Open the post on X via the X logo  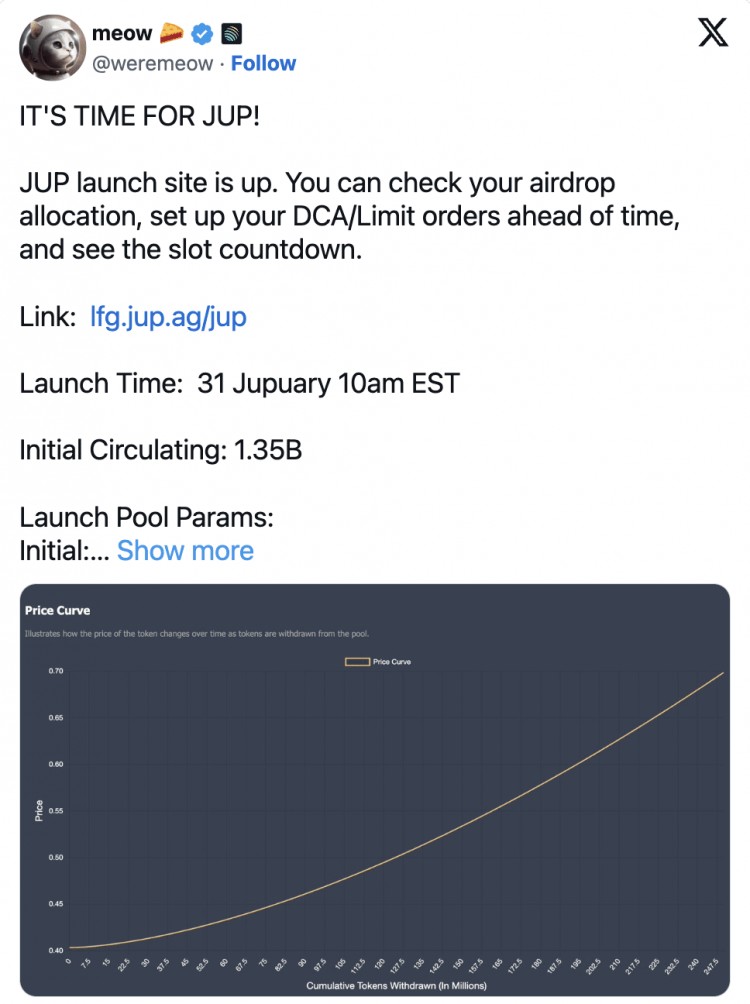[x=712, y=32]
